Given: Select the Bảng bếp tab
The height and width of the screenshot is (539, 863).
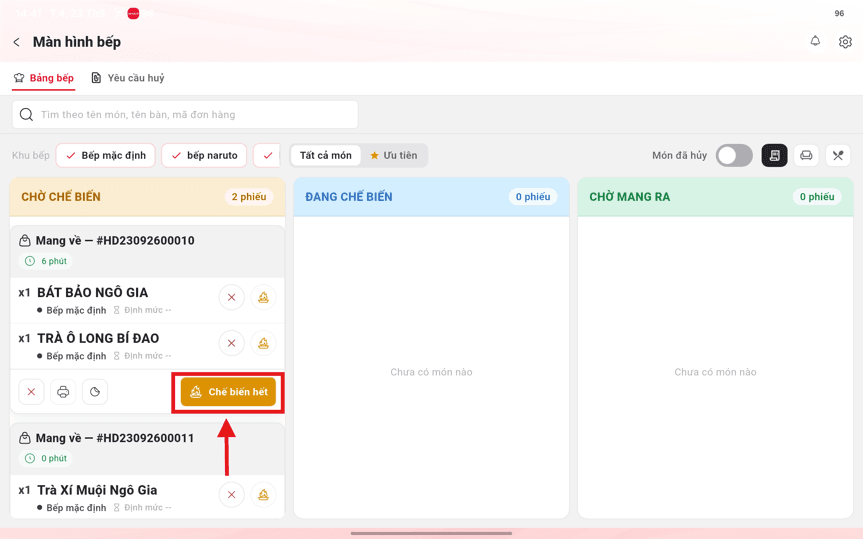Looking at the screenshot, I should pos(43,78).
